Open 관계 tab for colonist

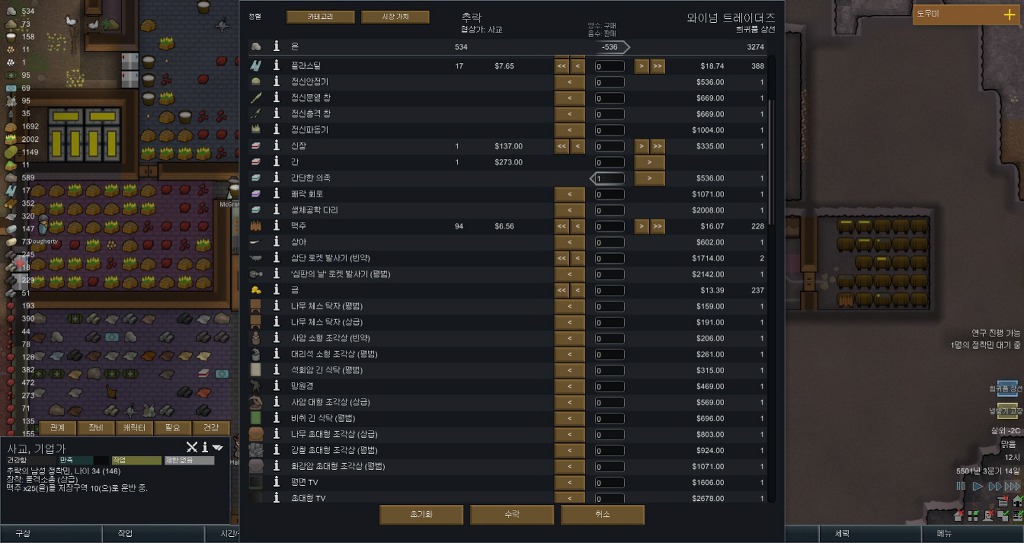coord(57,428)
